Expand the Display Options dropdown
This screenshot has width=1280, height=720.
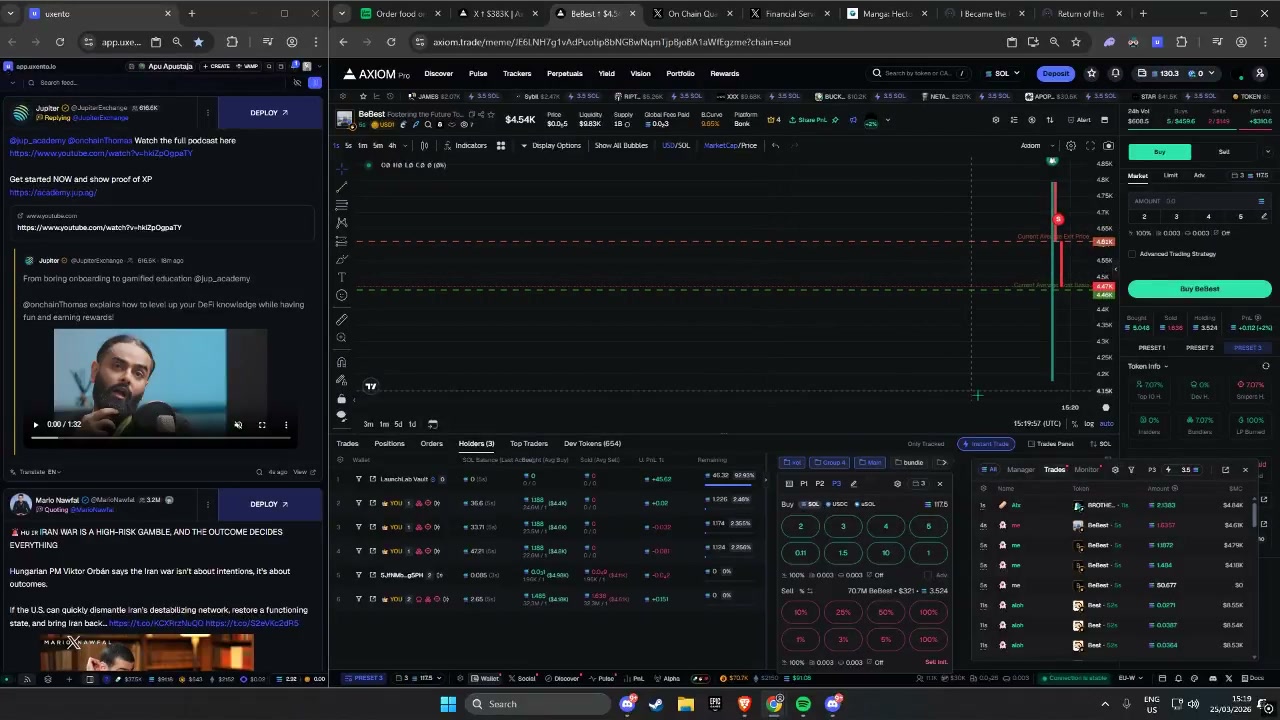click(551, 146)
